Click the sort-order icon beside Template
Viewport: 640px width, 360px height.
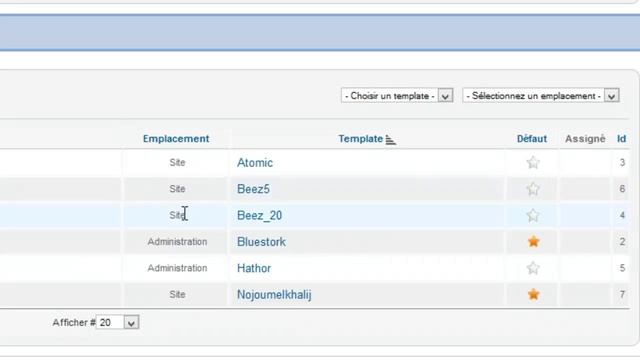(x=391, y=140)
